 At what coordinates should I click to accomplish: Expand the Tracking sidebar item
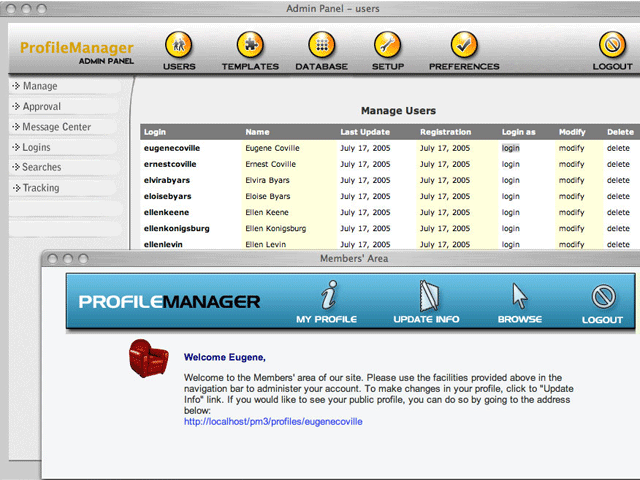[41, 188]
